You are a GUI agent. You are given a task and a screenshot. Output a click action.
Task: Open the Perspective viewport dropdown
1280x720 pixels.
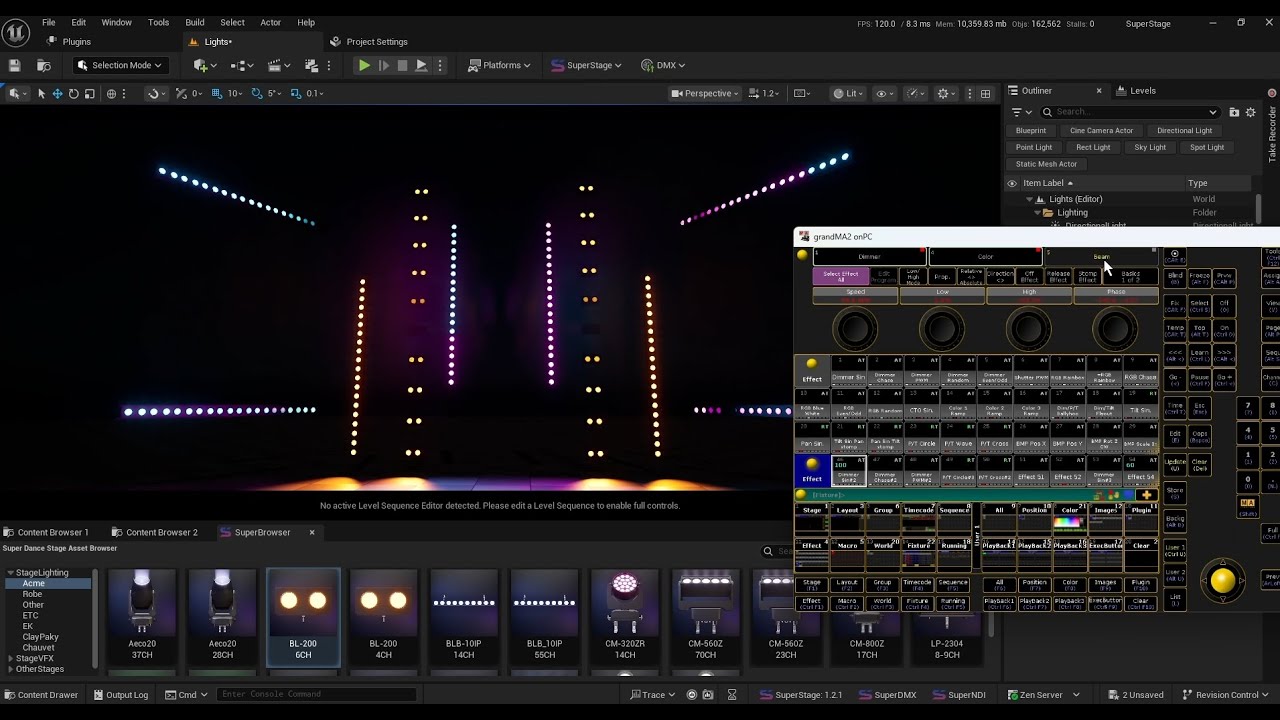705,93
